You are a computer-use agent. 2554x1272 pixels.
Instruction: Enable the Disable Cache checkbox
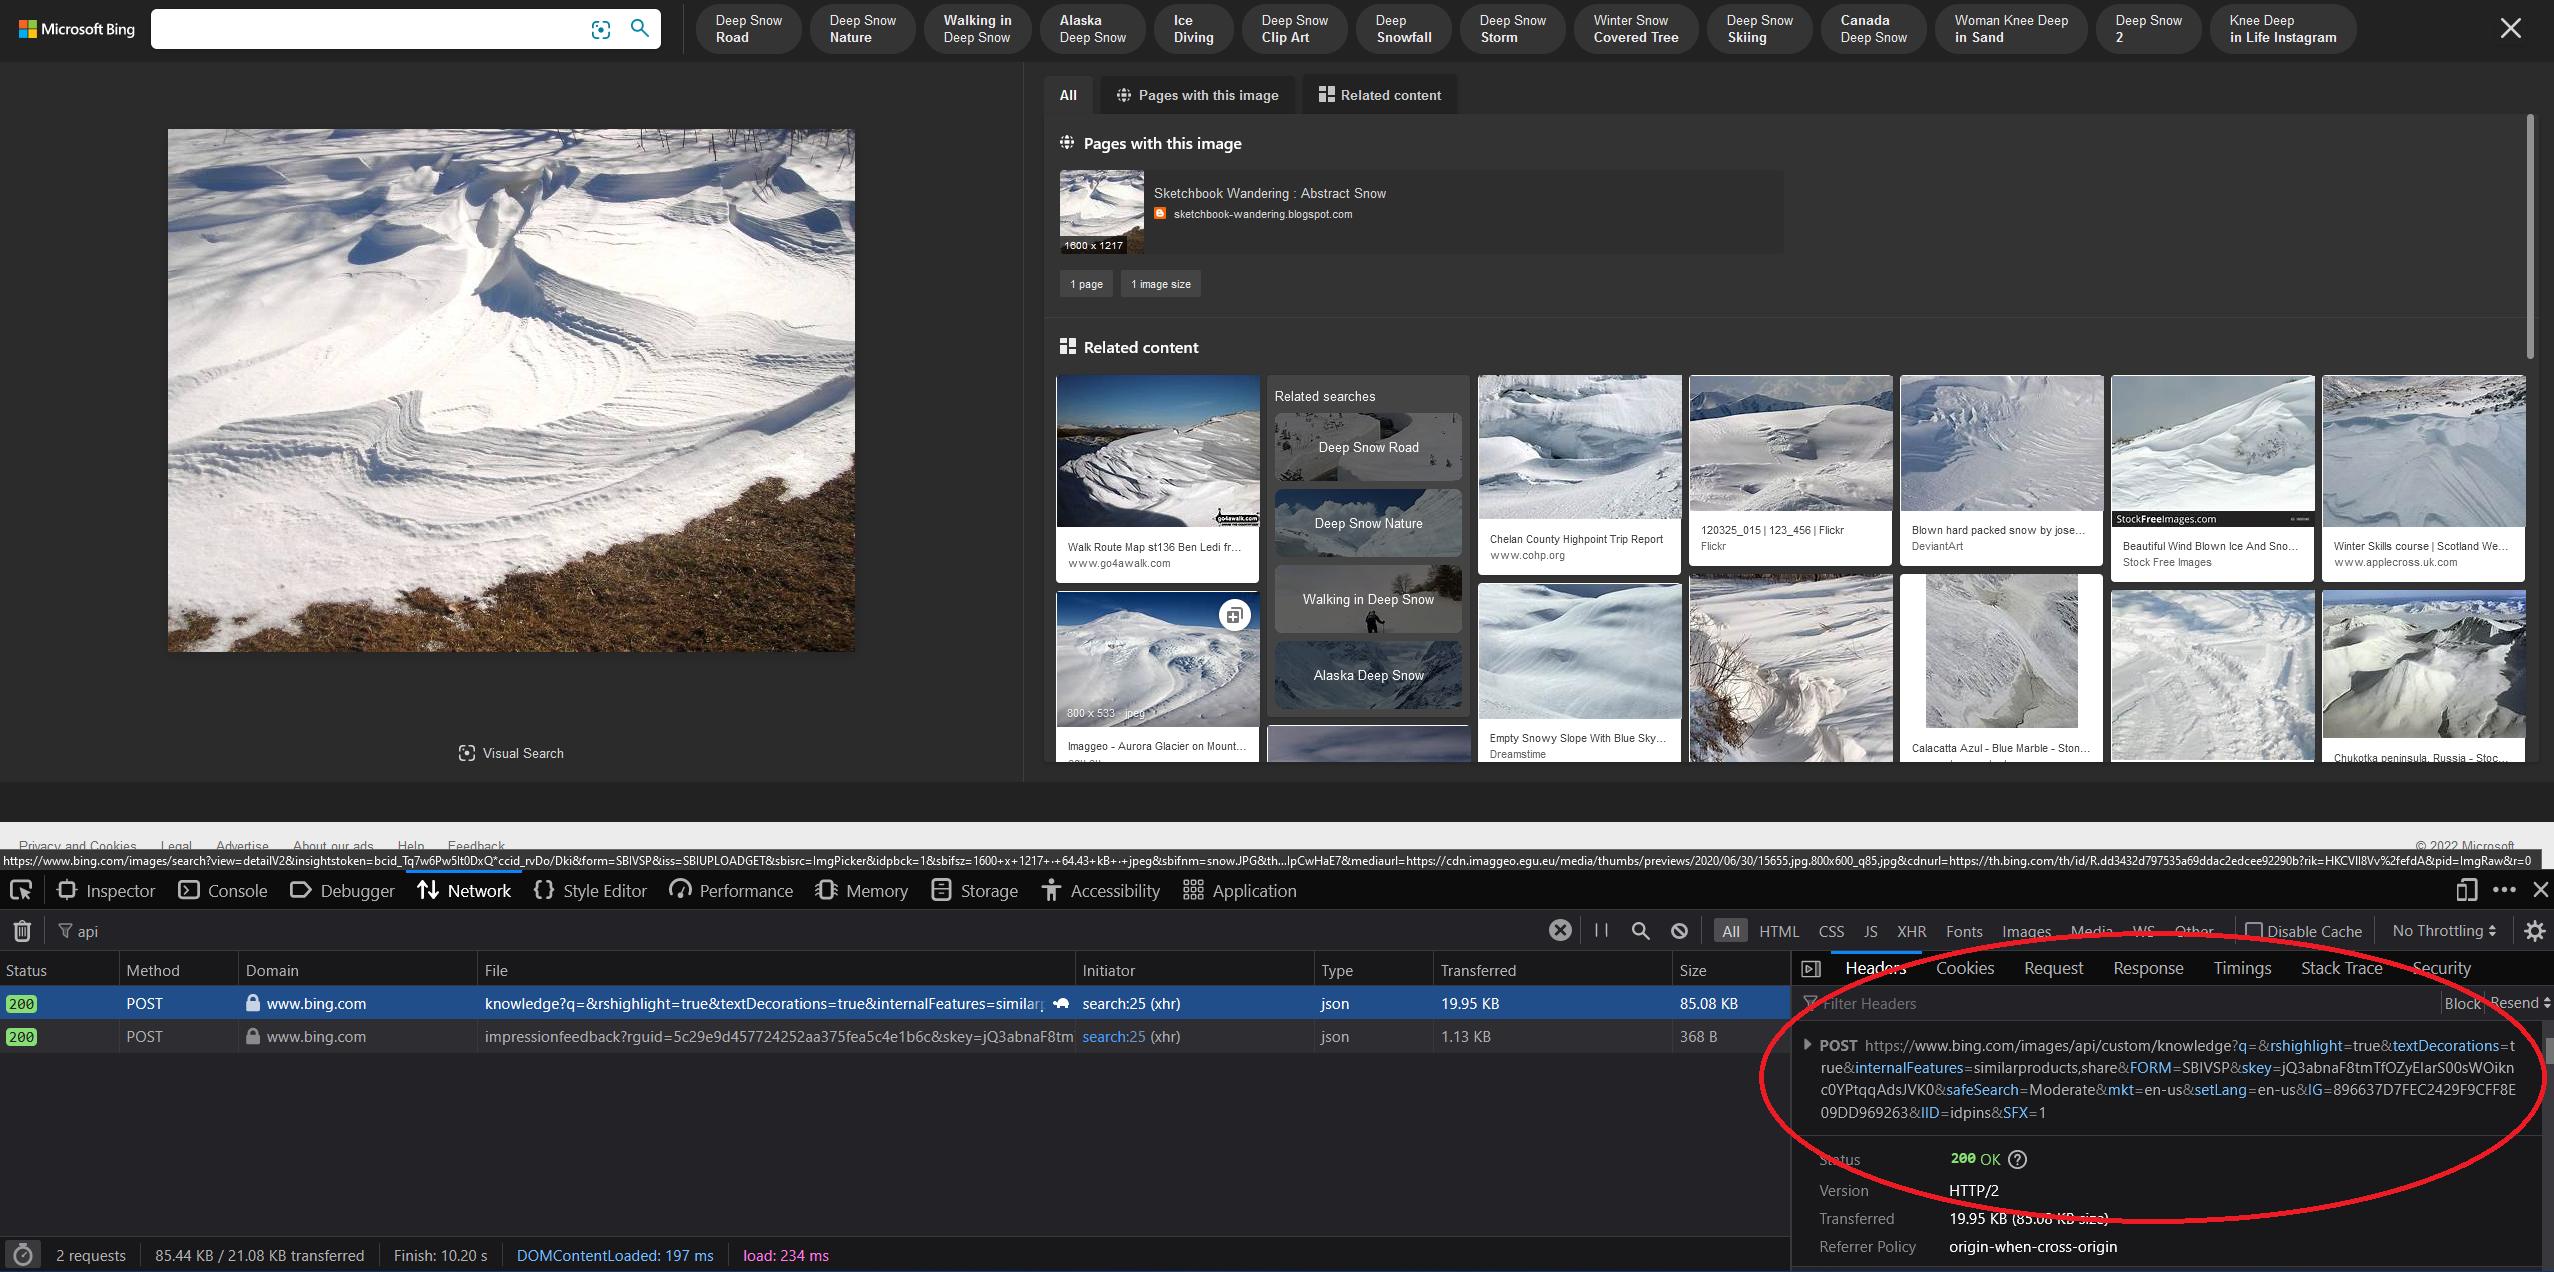[2254, 931]
